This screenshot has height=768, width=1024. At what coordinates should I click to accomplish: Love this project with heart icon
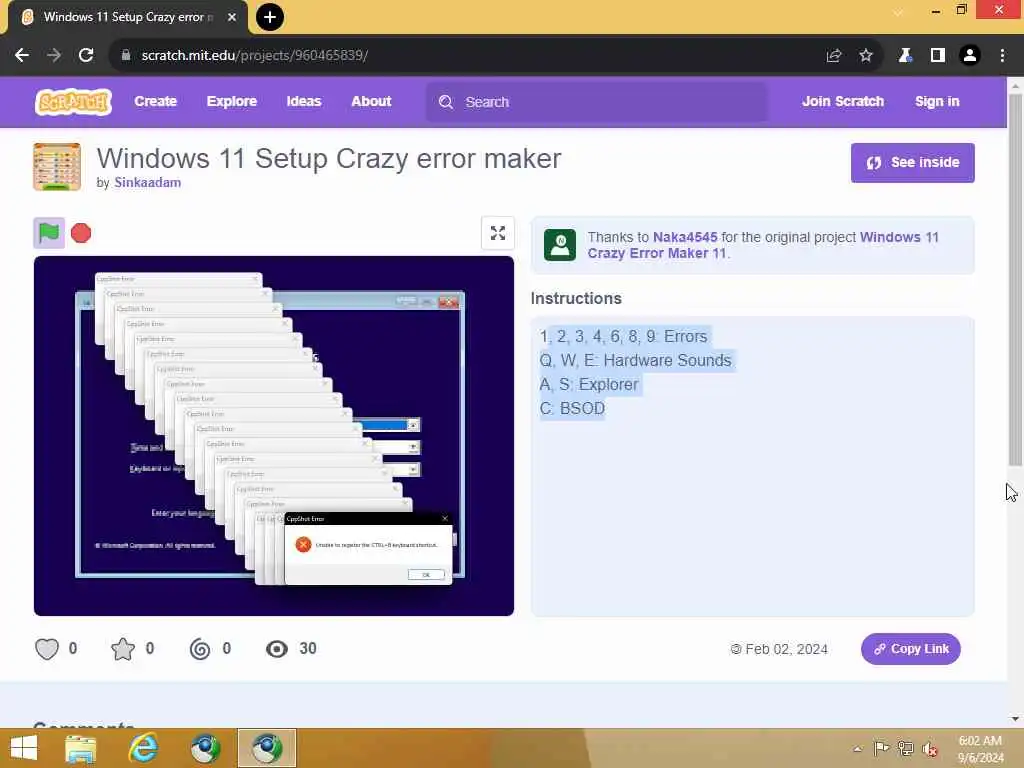coord(47,648)
